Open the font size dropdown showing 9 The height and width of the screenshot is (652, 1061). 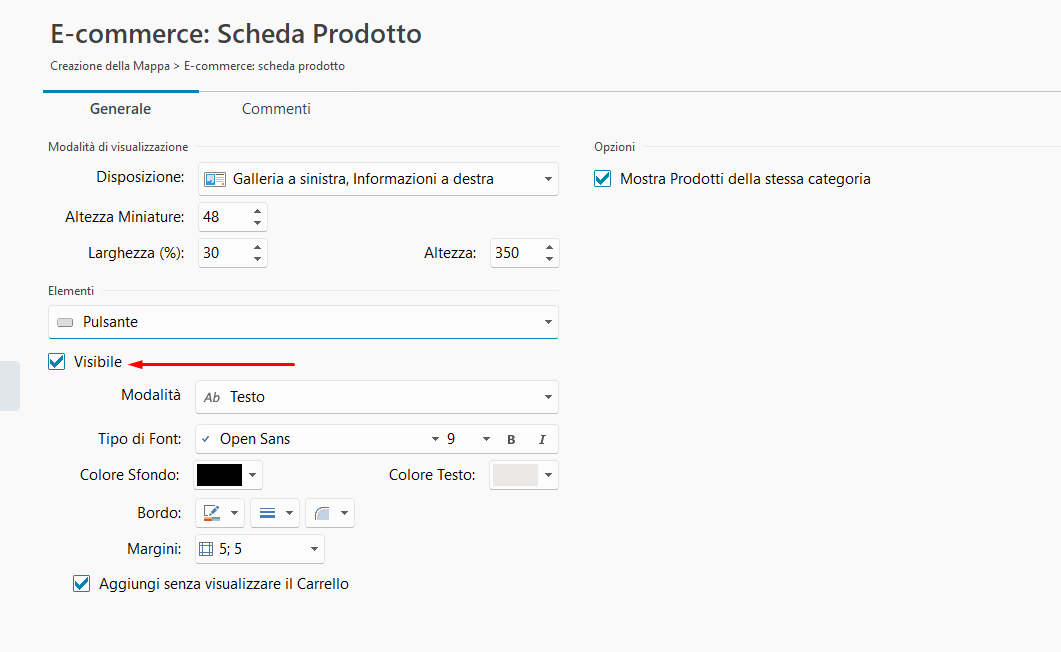click(468, 439)
